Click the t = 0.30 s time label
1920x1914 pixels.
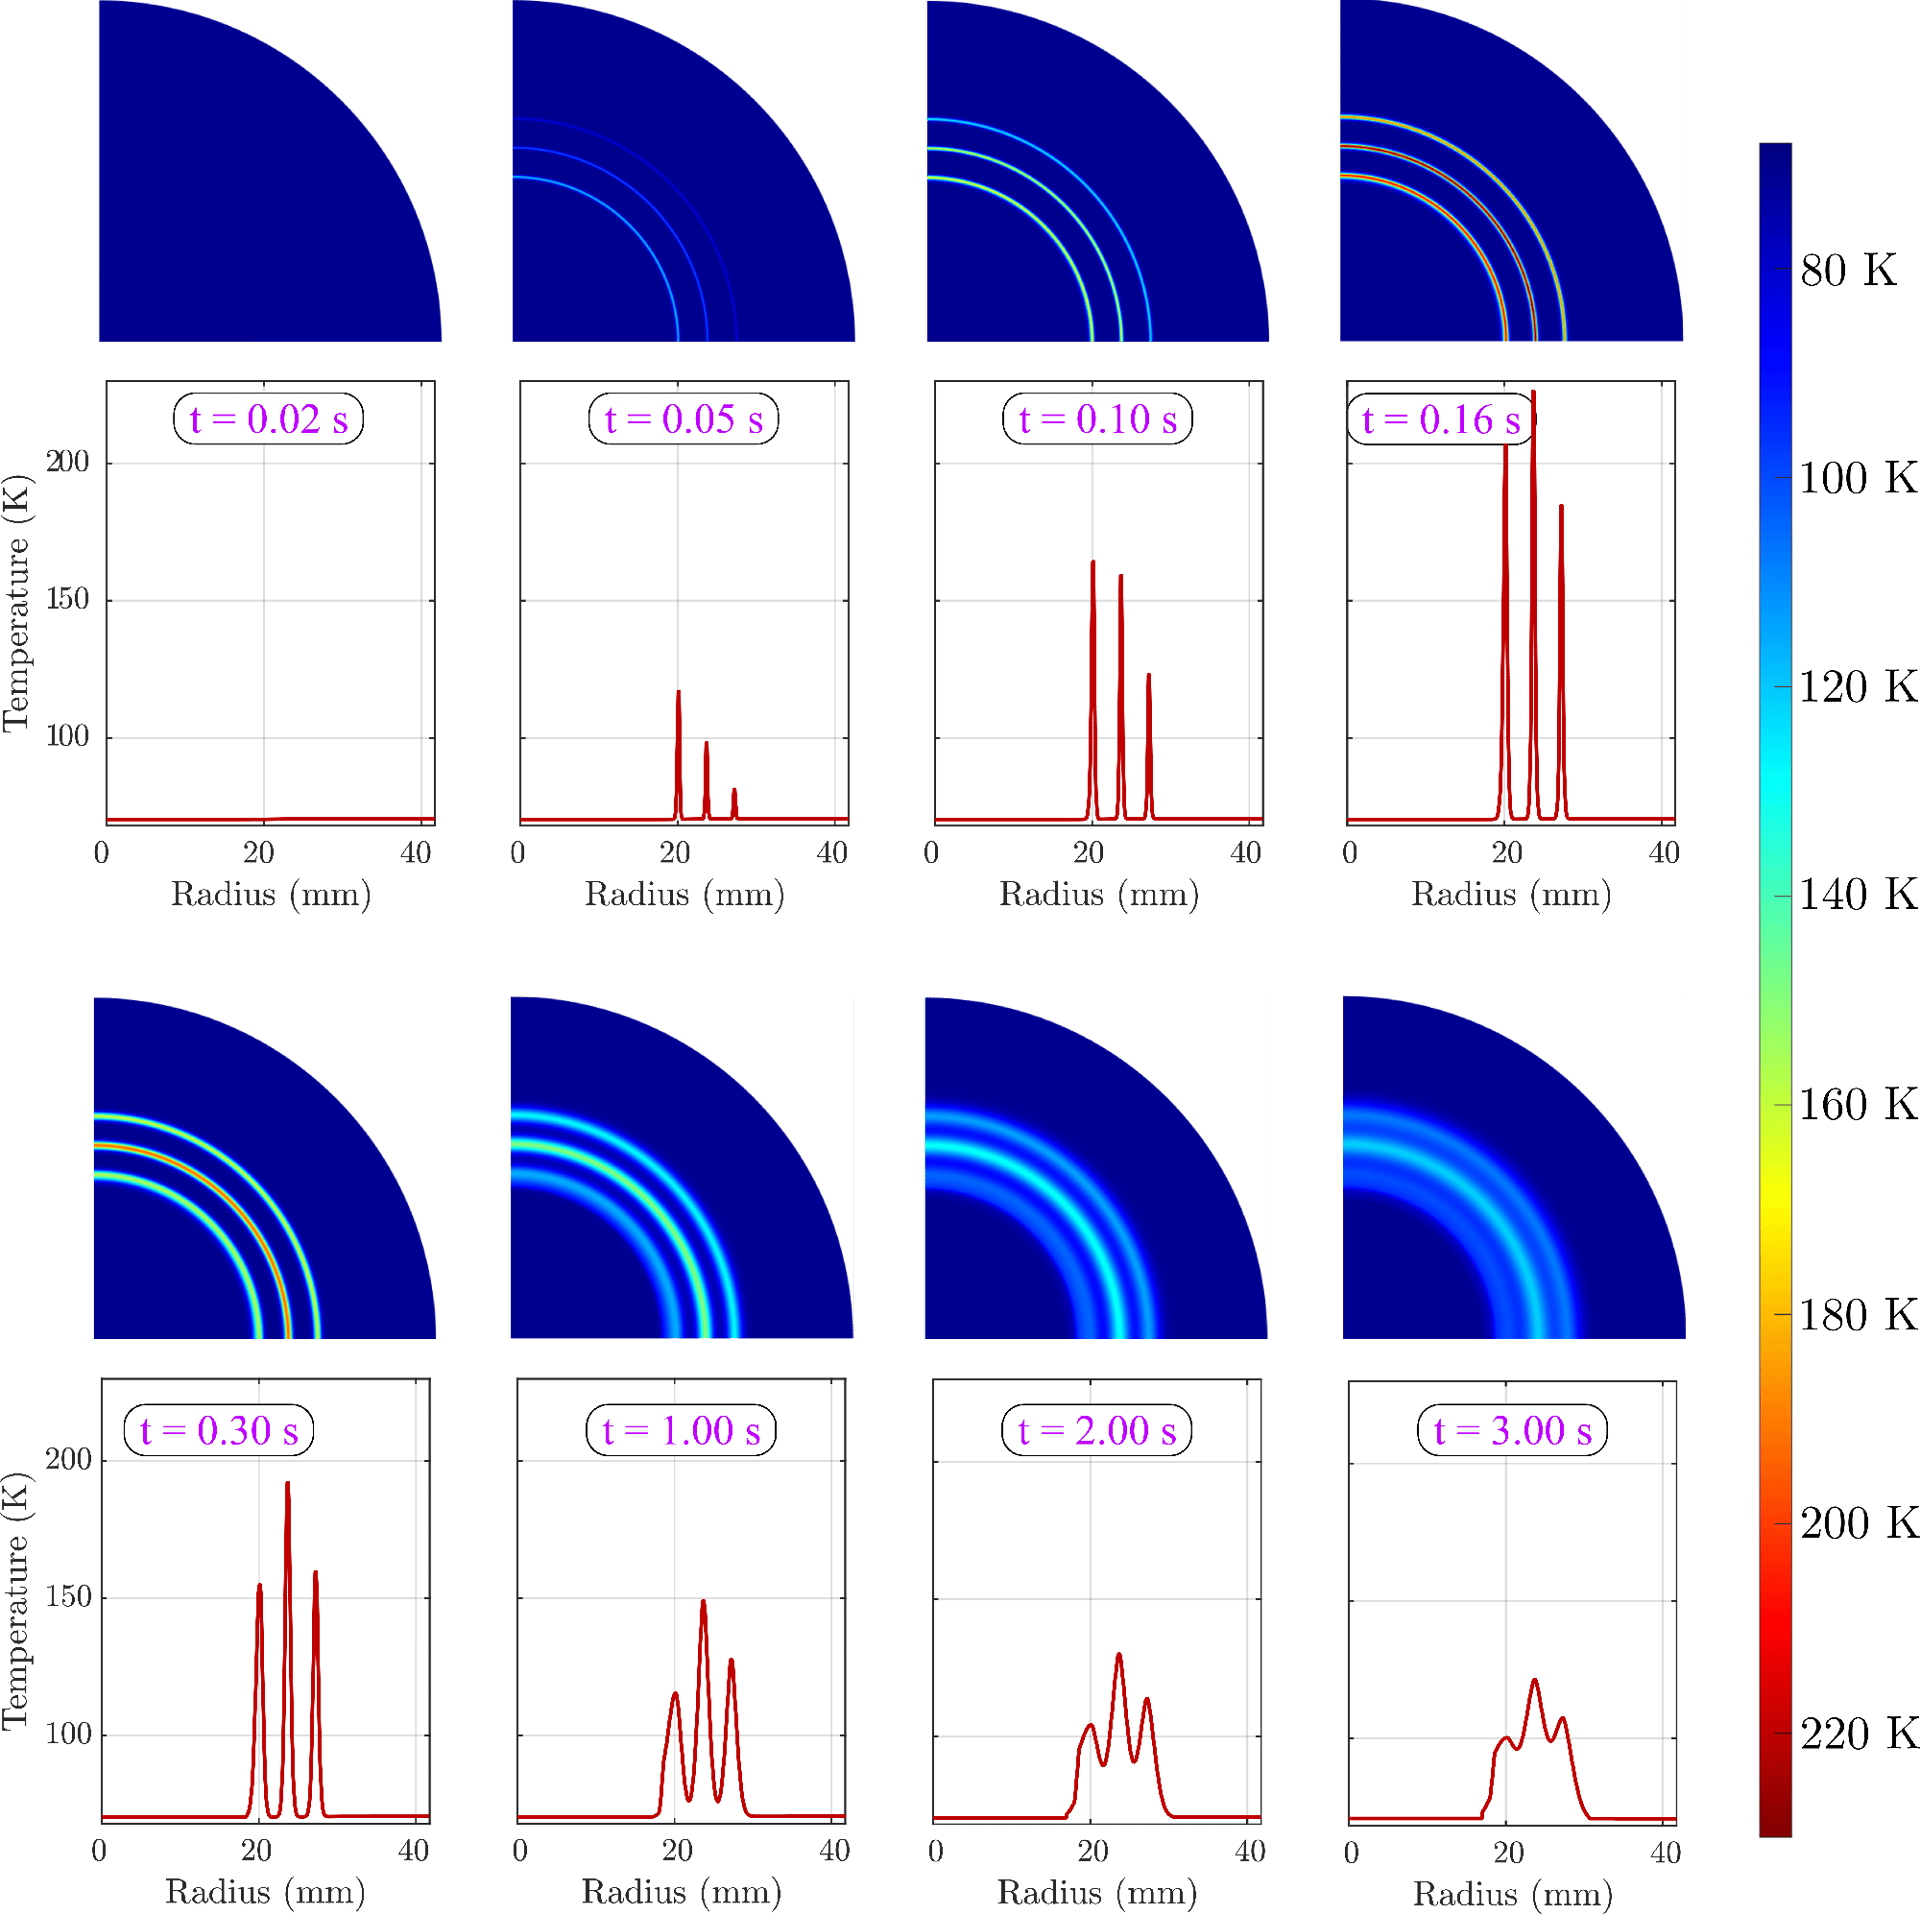coord(218,1430)
